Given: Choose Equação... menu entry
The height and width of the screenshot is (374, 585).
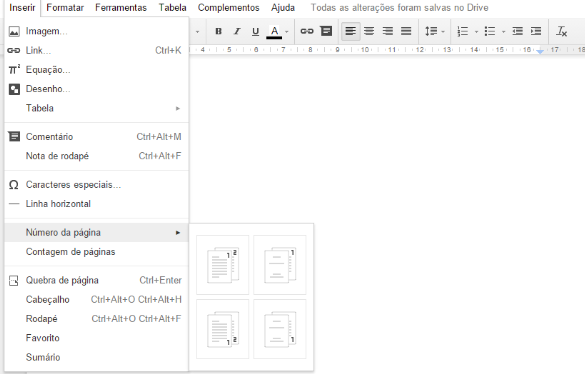Looking at the screenshot, I should point(97,70).
